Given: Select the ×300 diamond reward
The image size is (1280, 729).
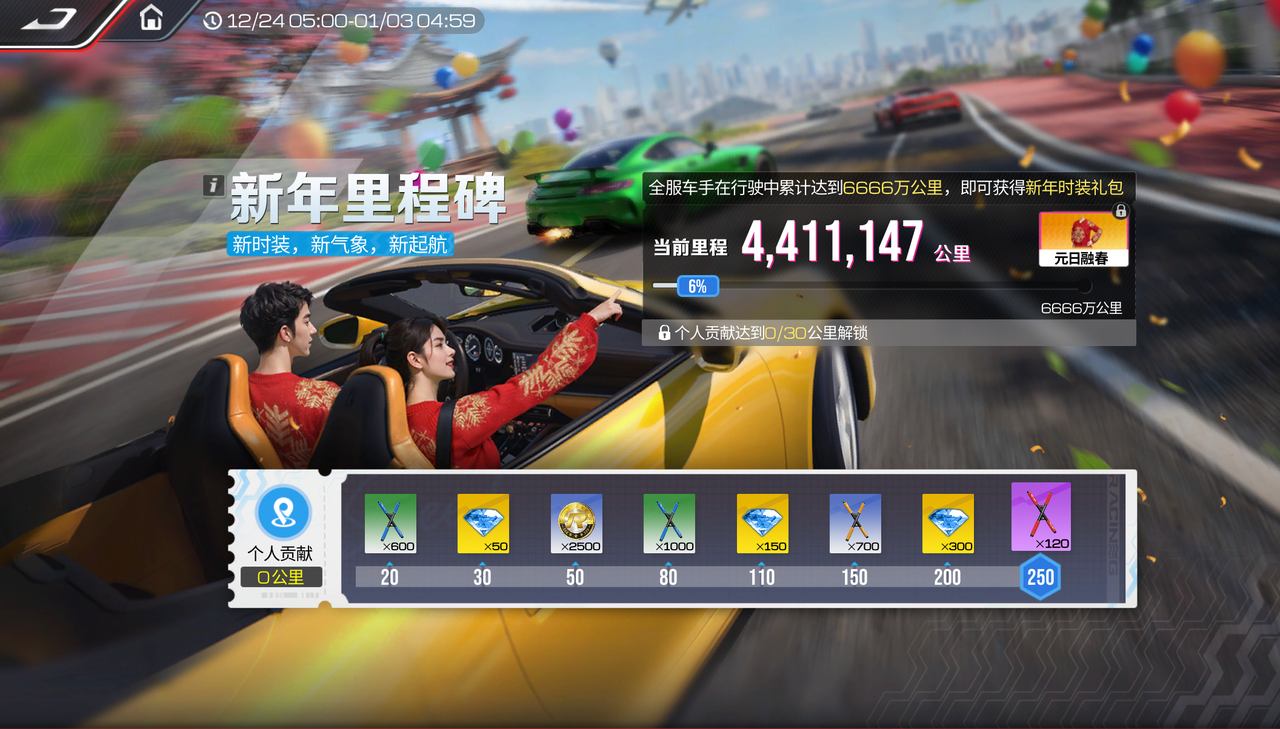Looking at the screenshot, I should coord(948,523).
